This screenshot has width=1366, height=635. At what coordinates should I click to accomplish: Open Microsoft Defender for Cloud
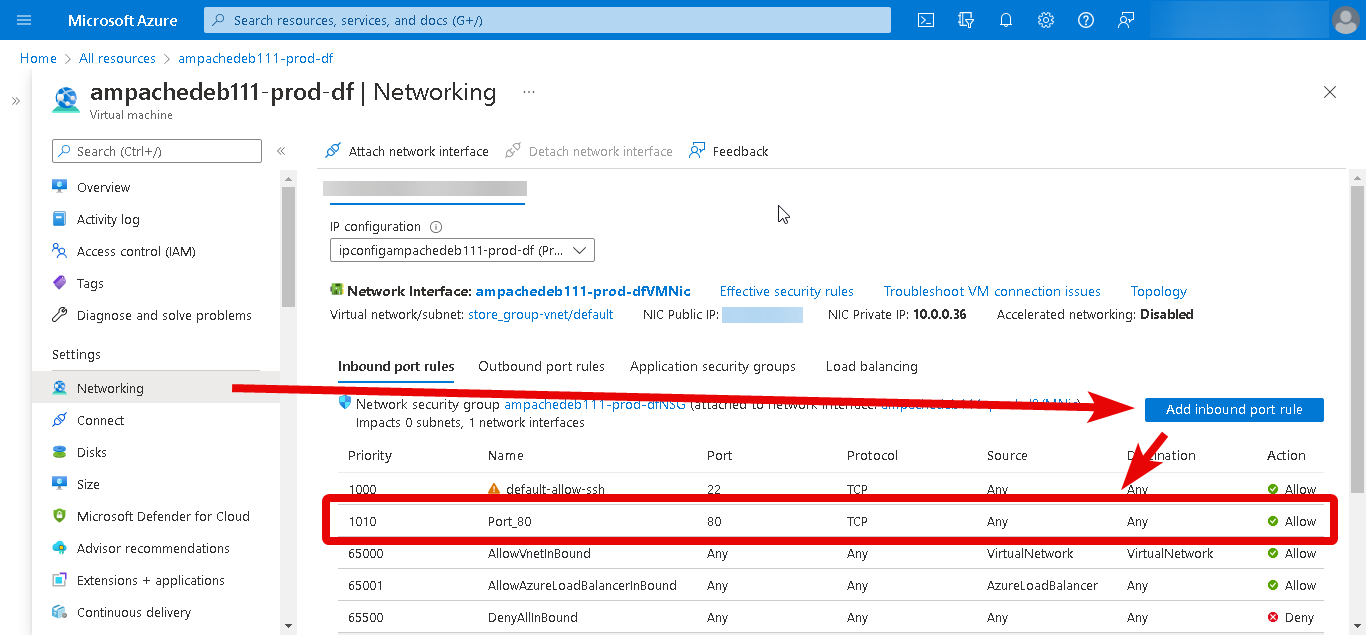(163, 516)
